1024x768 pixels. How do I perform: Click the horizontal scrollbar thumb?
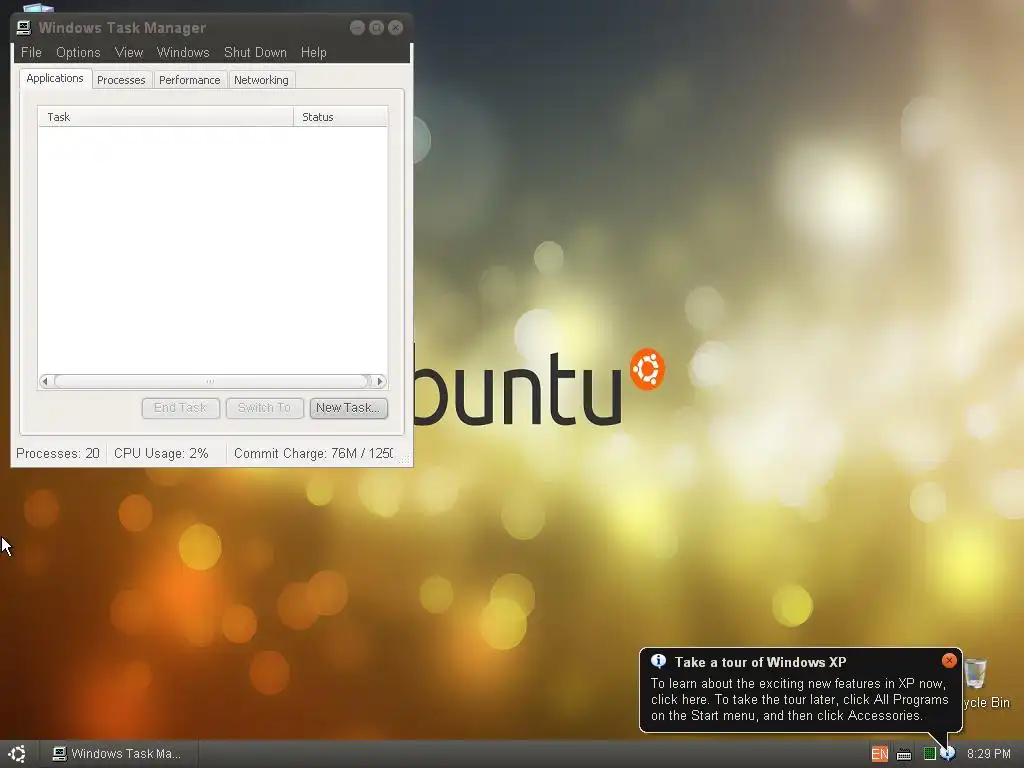pos(211,381)
